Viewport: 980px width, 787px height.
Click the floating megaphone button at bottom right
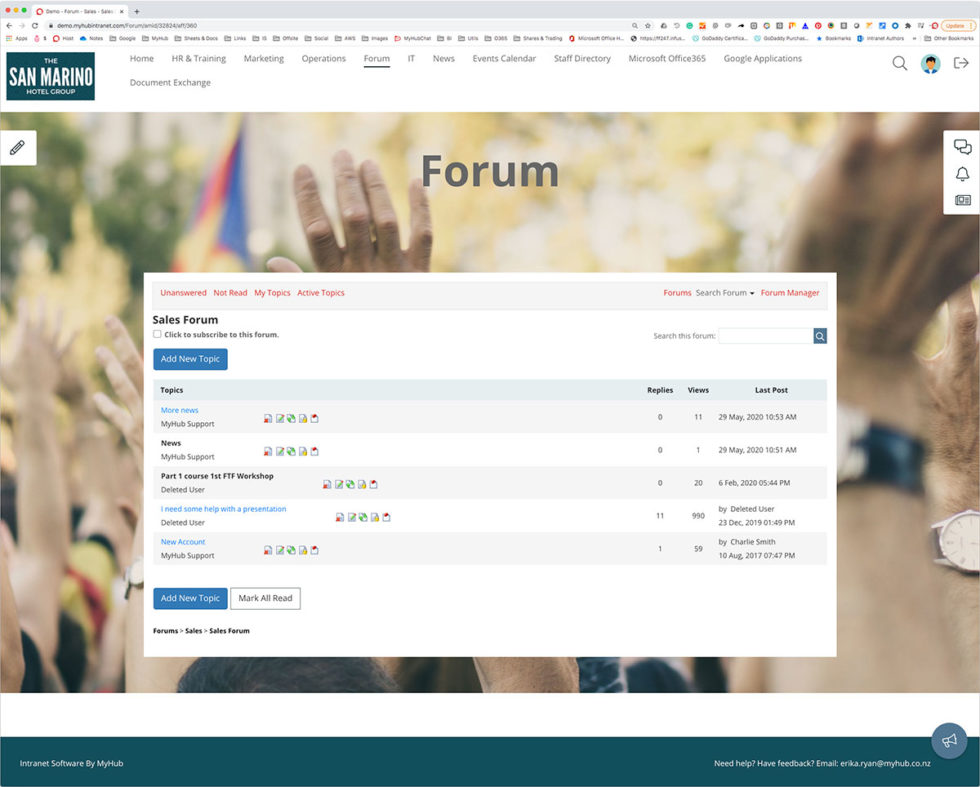pos(949,740)
